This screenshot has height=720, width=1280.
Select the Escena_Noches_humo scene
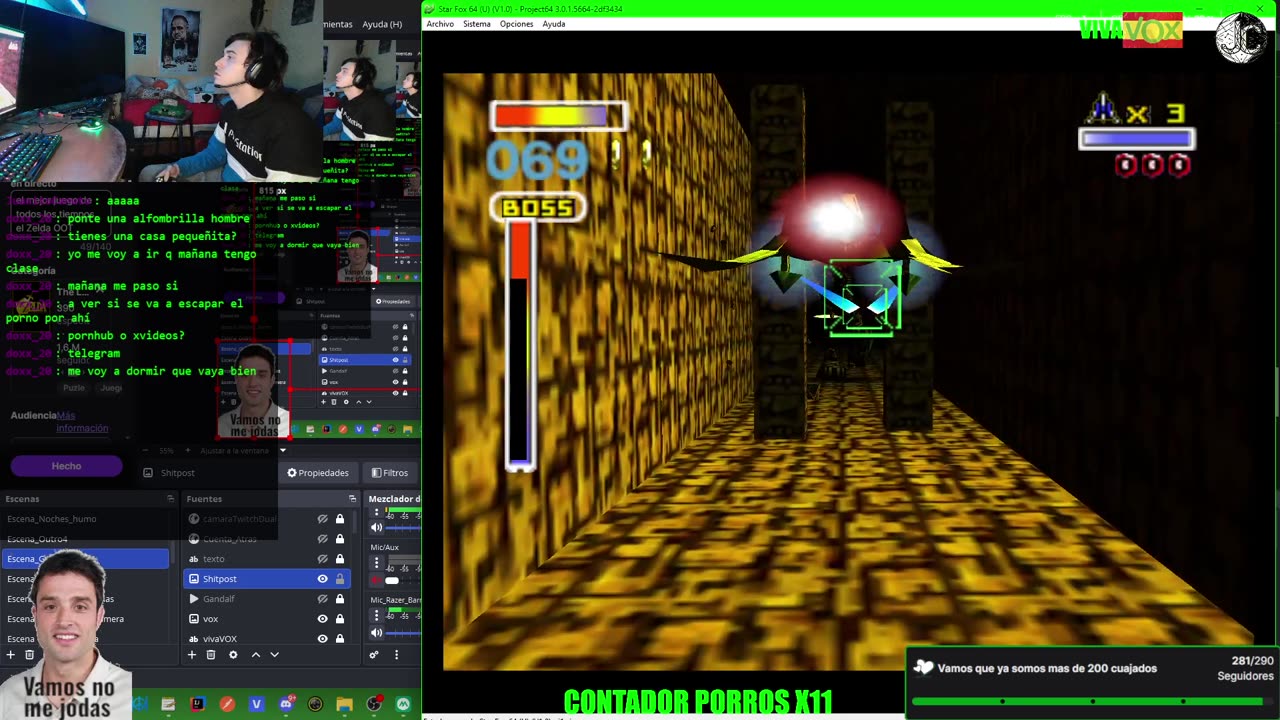point(86,519)
